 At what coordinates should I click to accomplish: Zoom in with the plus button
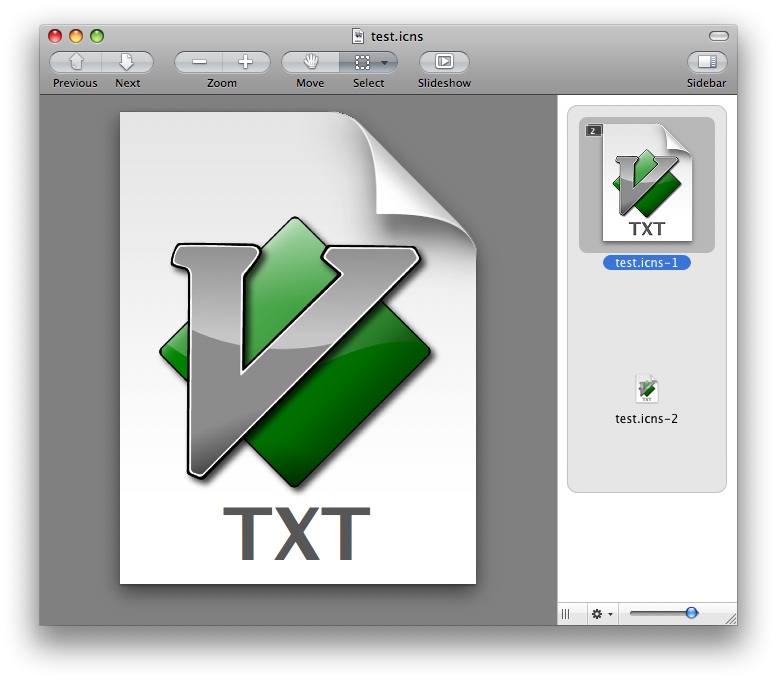pyautogui.click(x=246, y=62)
